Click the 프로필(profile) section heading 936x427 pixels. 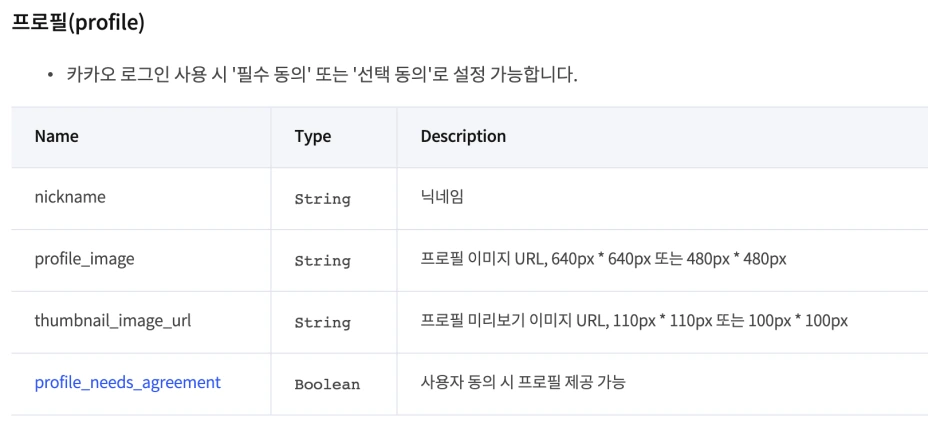[x=78, y=21]
